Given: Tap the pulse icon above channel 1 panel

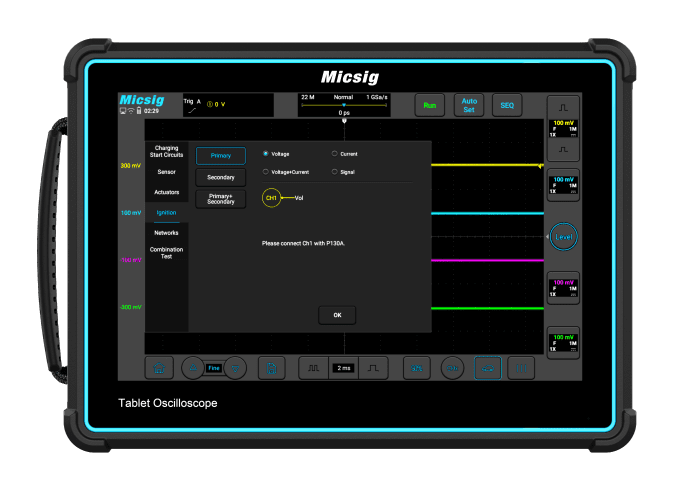Looking at the screenshot, I should click(563, 106).
